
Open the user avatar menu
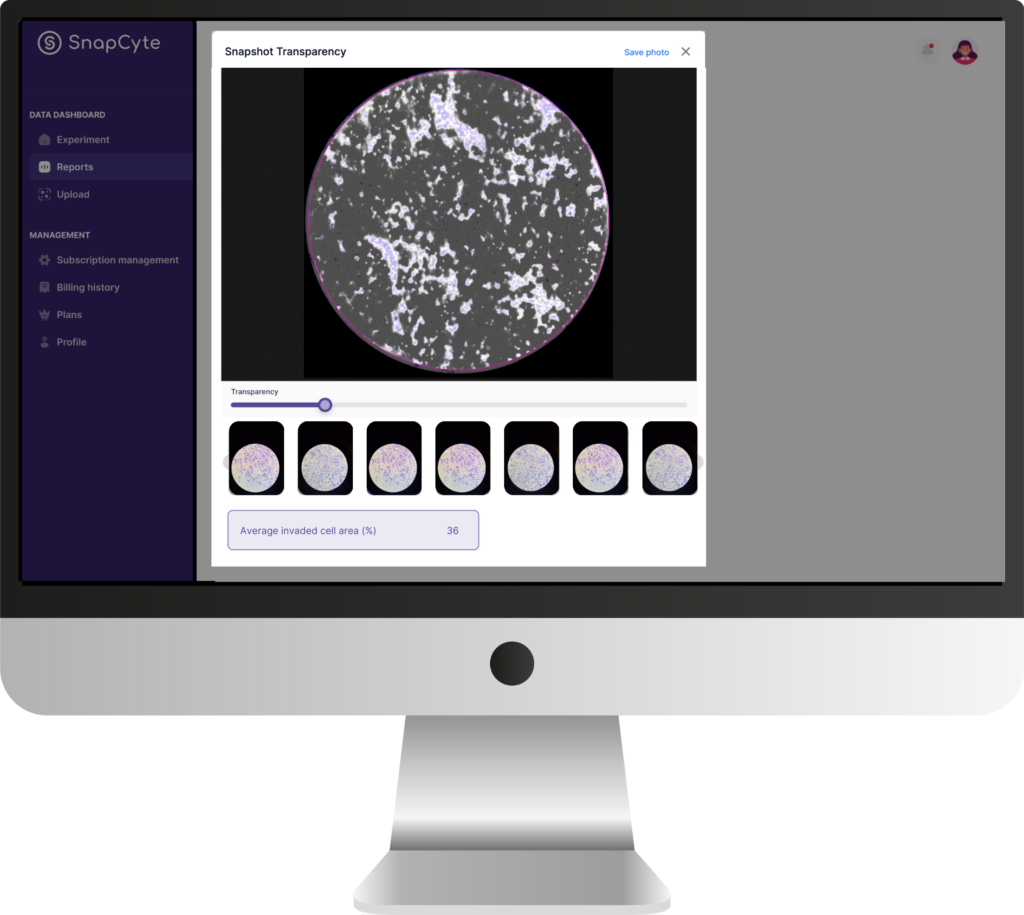click(x=965, y=52)
